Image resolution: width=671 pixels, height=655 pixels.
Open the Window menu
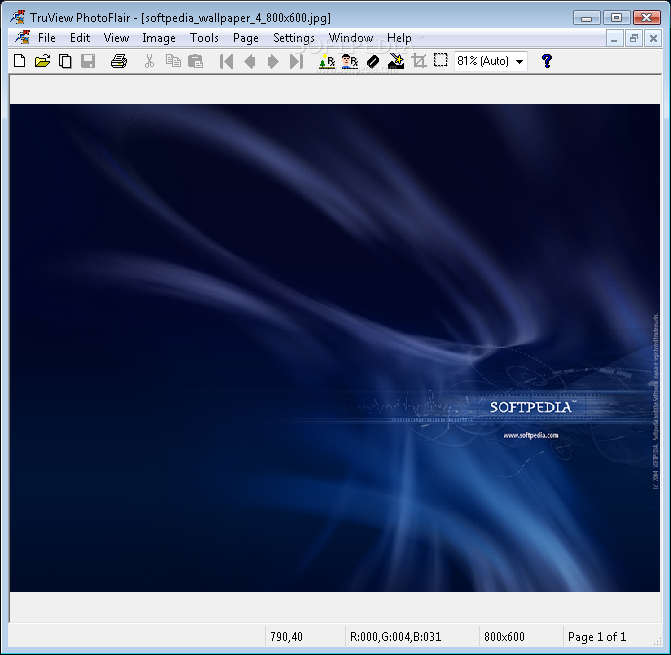(351, 38)
